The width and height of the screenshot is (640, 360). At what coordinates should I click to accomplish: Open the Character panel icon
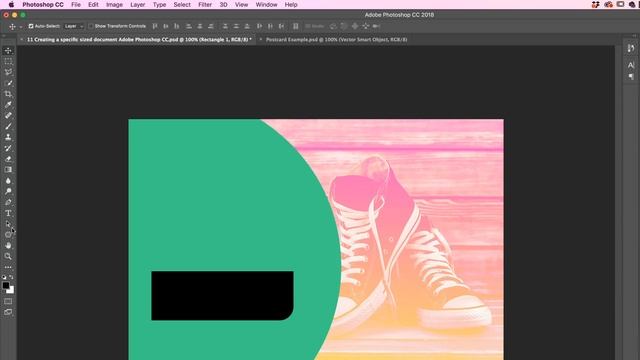(x=631, y=65)
